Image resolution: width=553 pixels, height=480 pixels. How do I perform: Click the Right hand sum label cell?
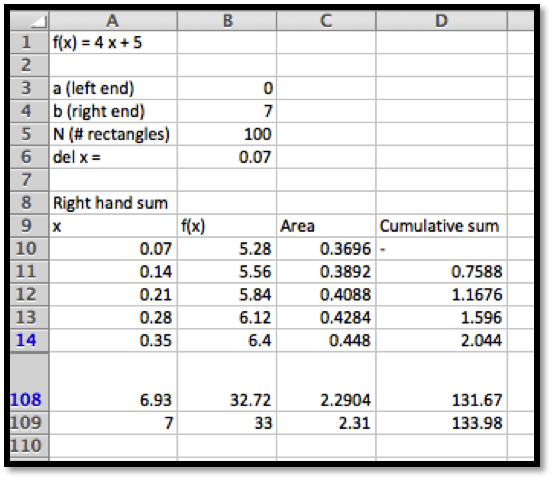[x=113, y=203]
